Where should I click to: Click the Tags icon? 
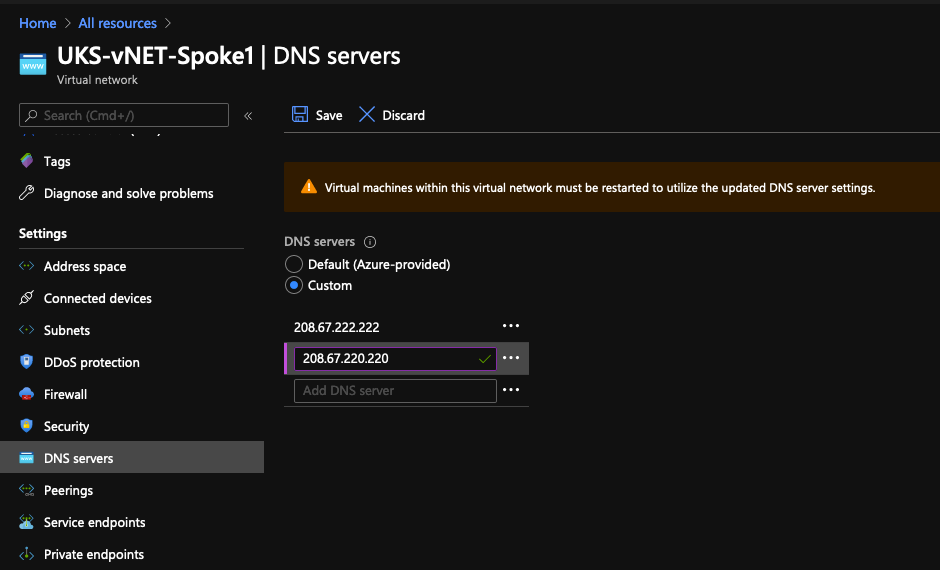point(26,161)
